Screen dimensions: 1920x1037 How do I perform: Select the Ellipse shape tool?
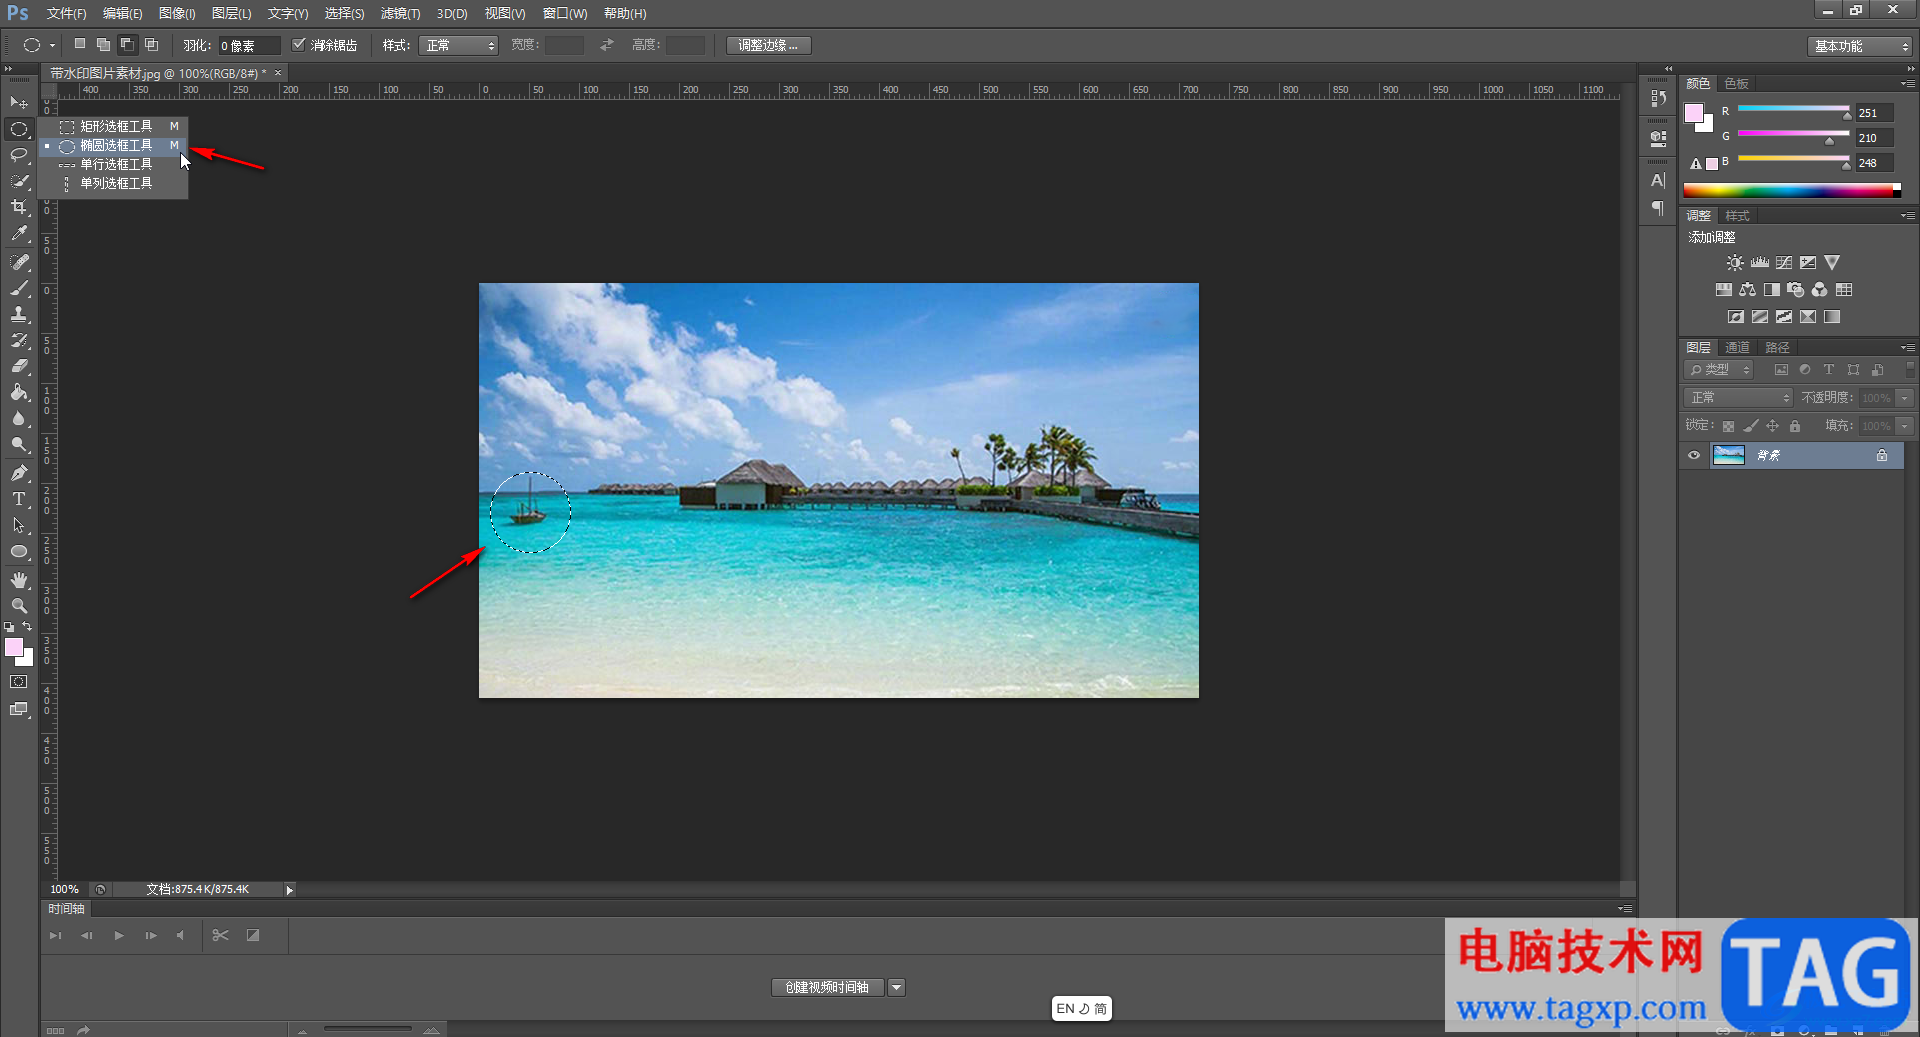19,551
